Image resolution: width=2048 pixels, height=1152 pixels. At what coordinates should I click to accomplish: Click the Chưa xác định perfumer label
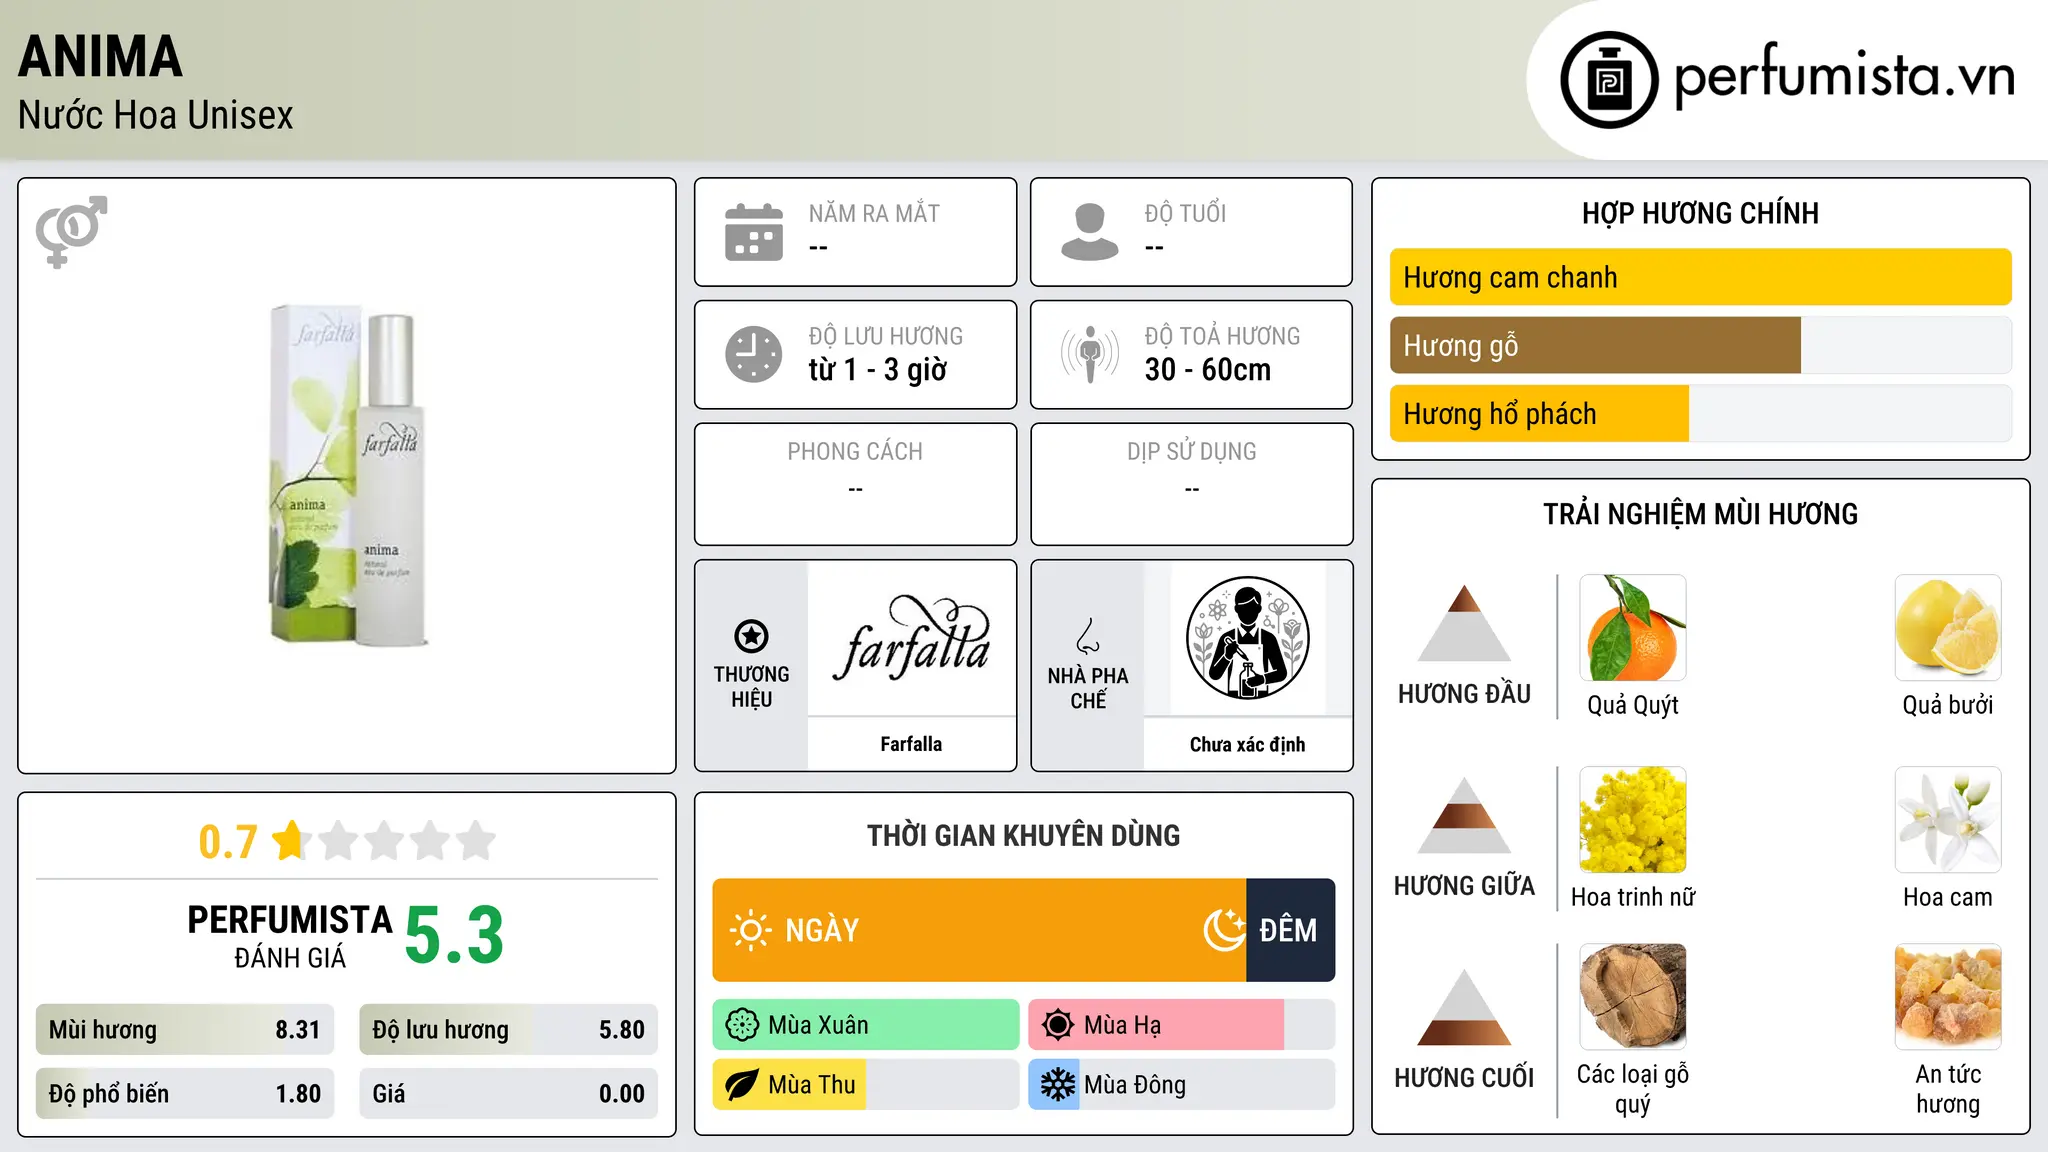pyautogui.click(x=1247, y=744)
